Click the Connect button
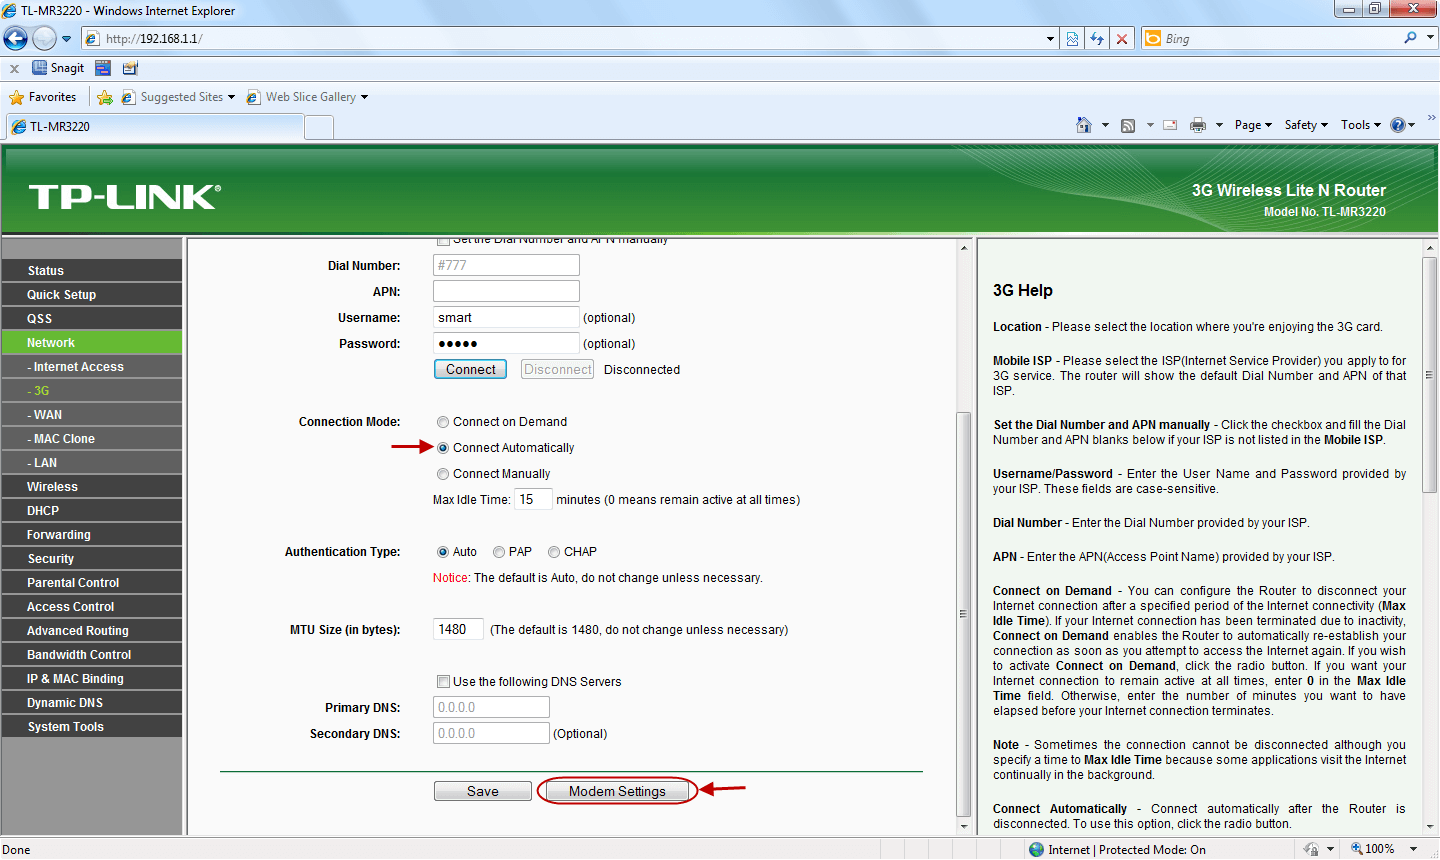1440x860 pixels. pos(470,369)
